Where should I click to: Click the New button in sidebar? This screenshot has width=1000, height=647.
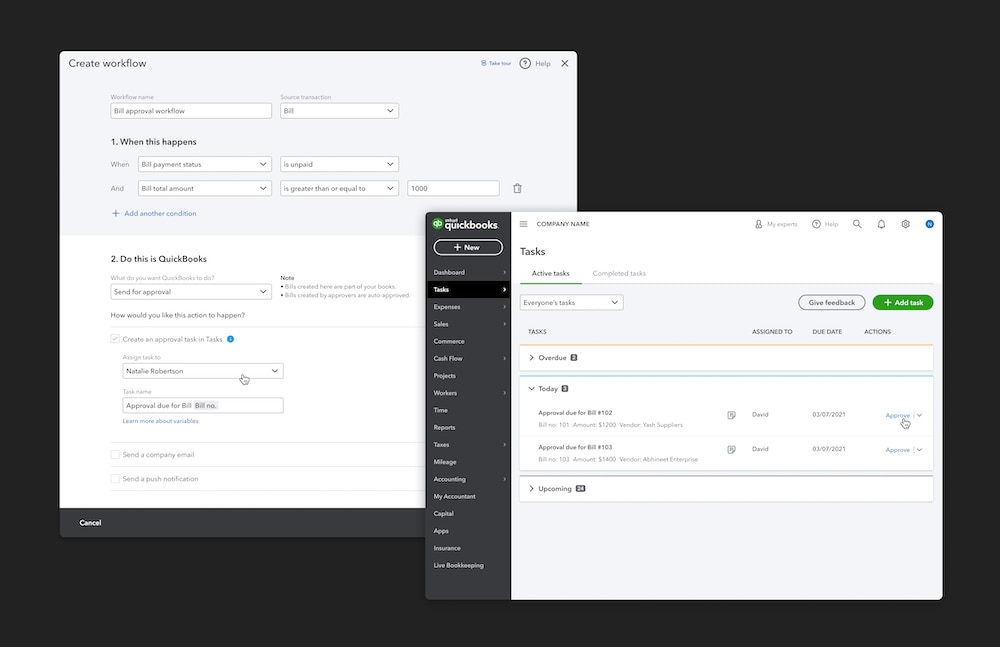(468, 247)
